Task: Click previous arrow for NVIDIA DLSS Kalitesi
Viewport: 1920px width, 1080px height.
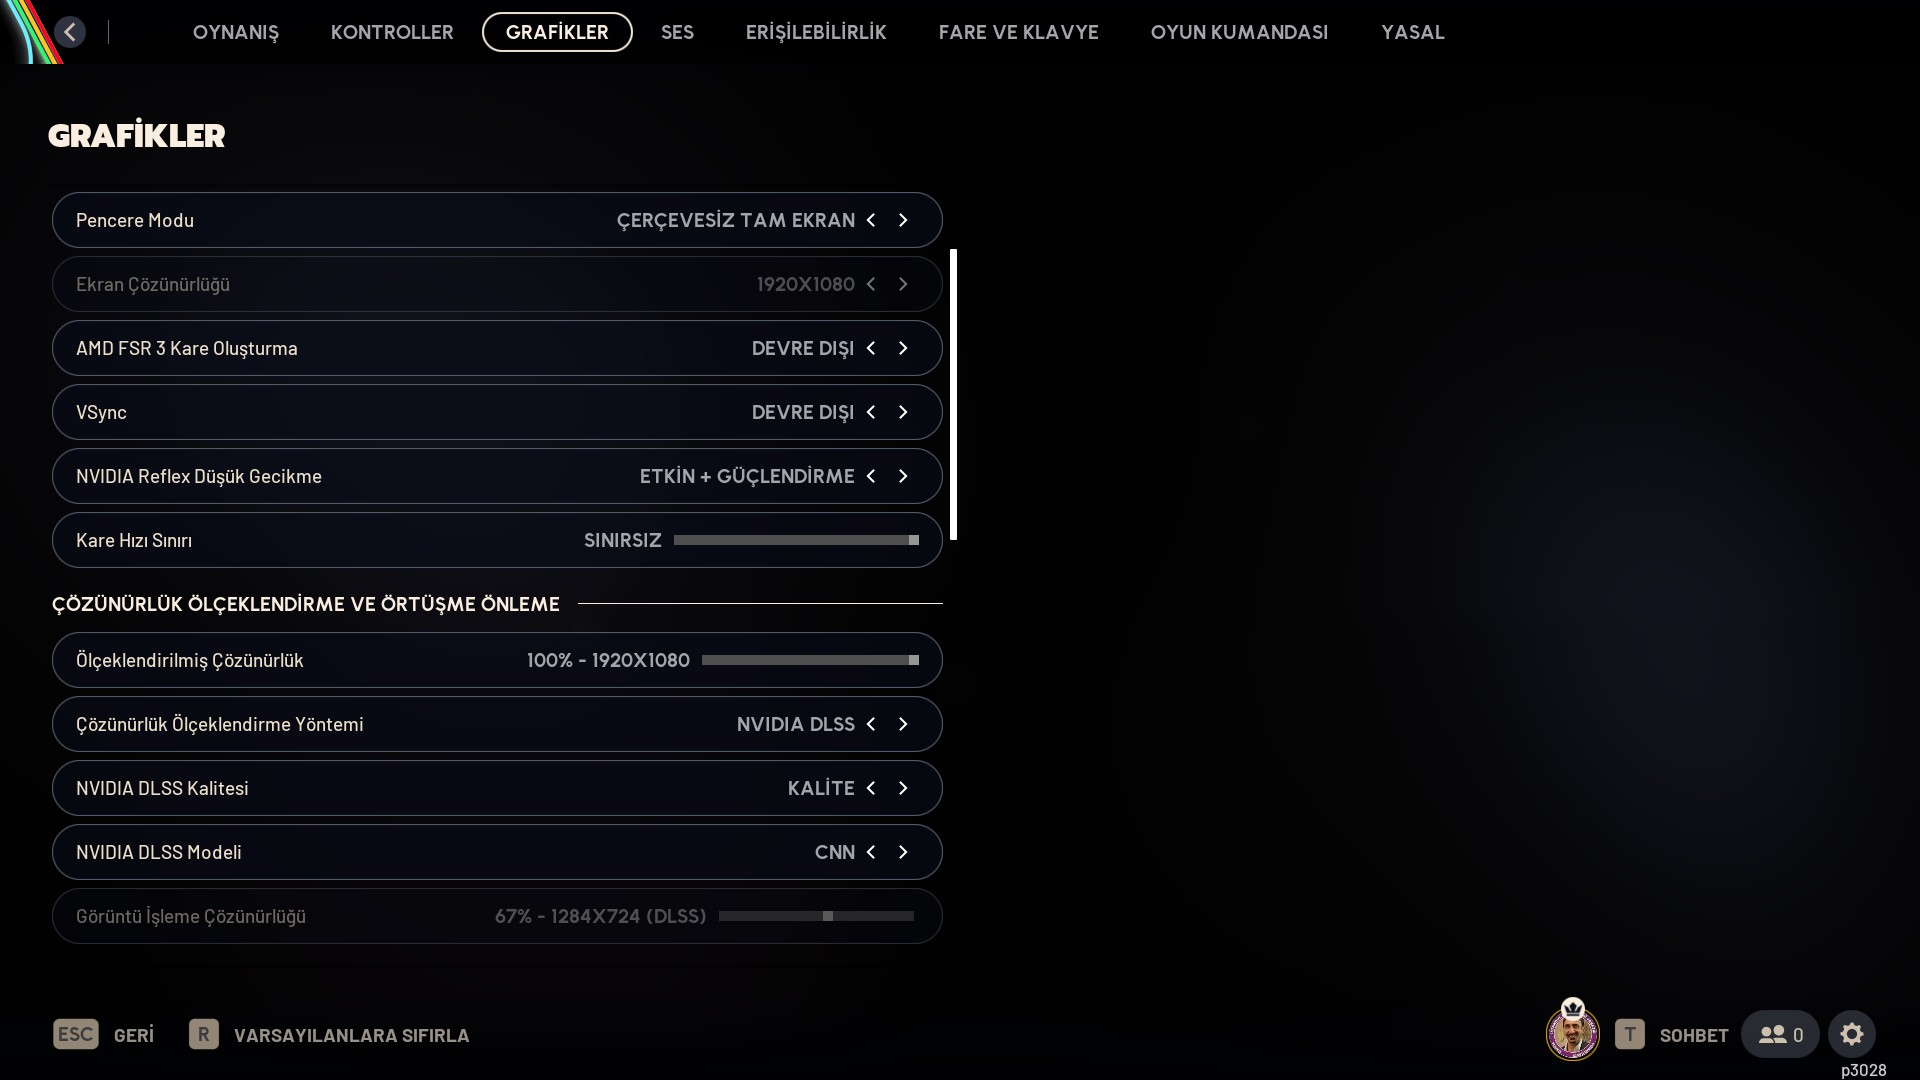Action: [x=871, y=788]
